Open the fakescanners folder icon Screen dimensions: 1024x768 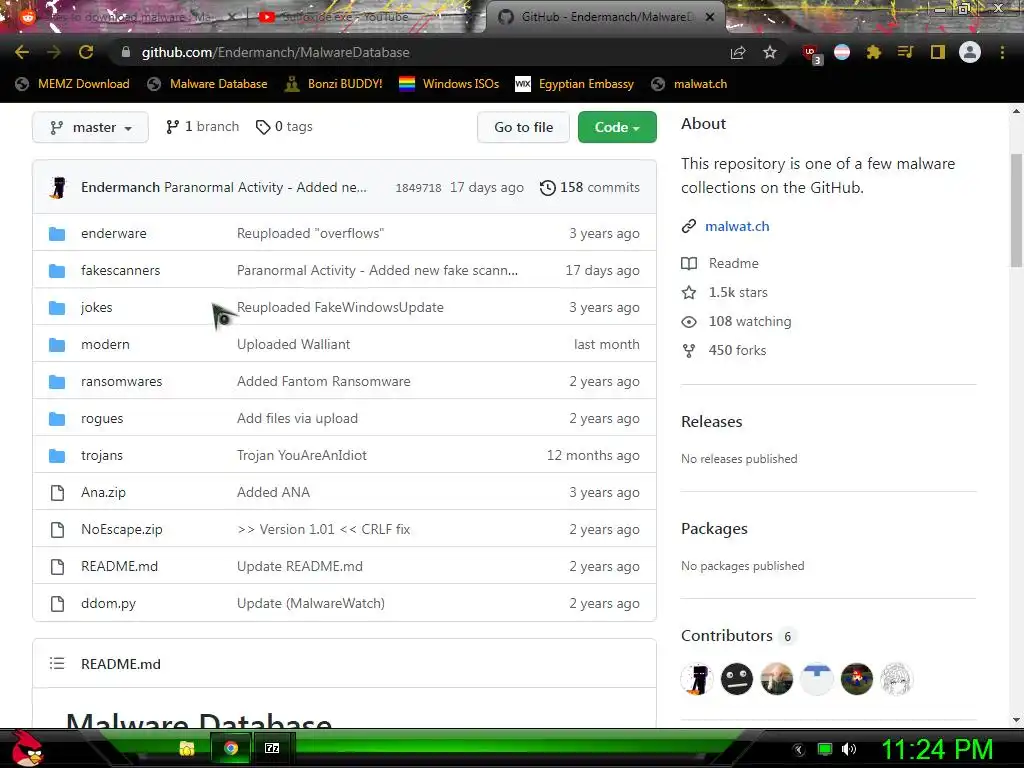tap(57, 270)
